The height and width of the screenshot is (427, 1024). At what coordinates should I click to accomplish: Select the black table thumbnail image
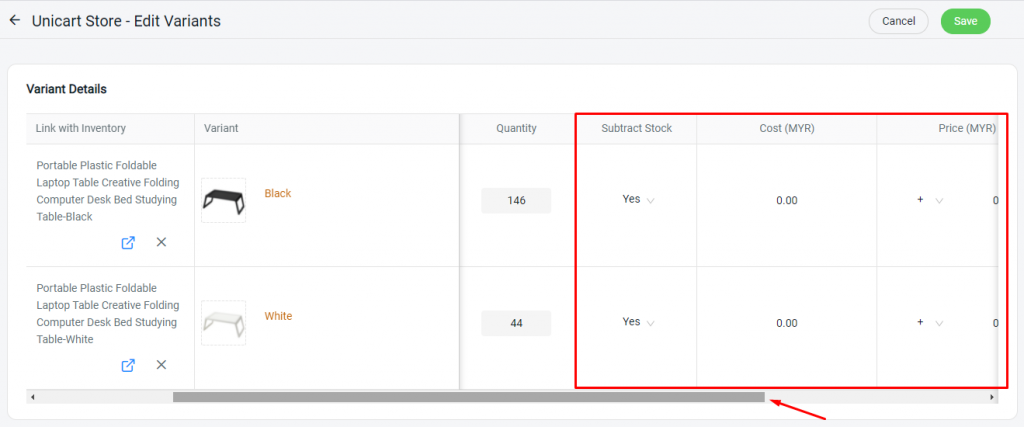coord(223,200)
